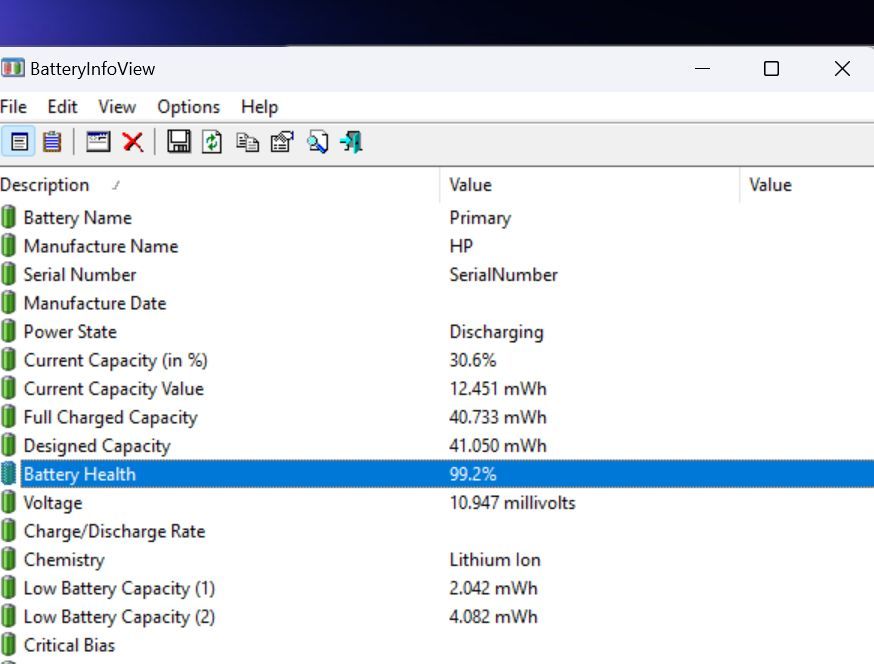Select the Full Charged Capacity row
The height and width of the screenshot is (664, 874).
(x=110, y=418)
